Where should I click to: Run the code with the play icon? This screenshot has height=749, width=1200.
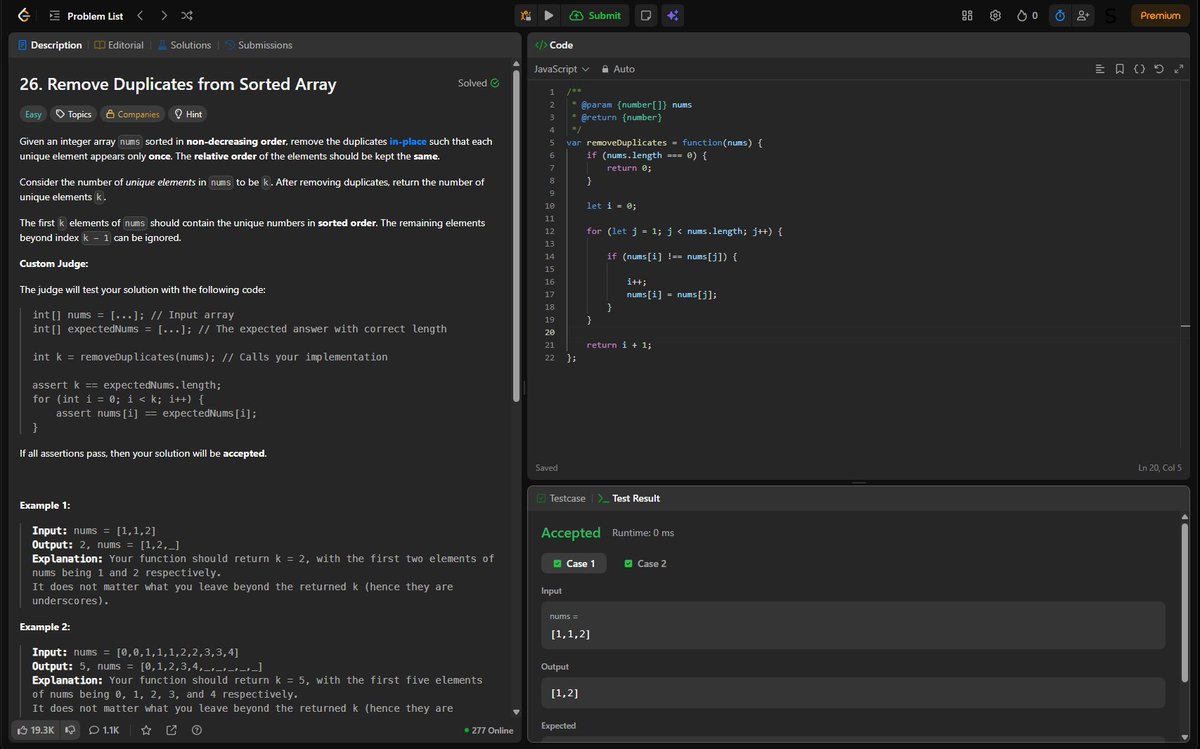(x=548, y=15)
